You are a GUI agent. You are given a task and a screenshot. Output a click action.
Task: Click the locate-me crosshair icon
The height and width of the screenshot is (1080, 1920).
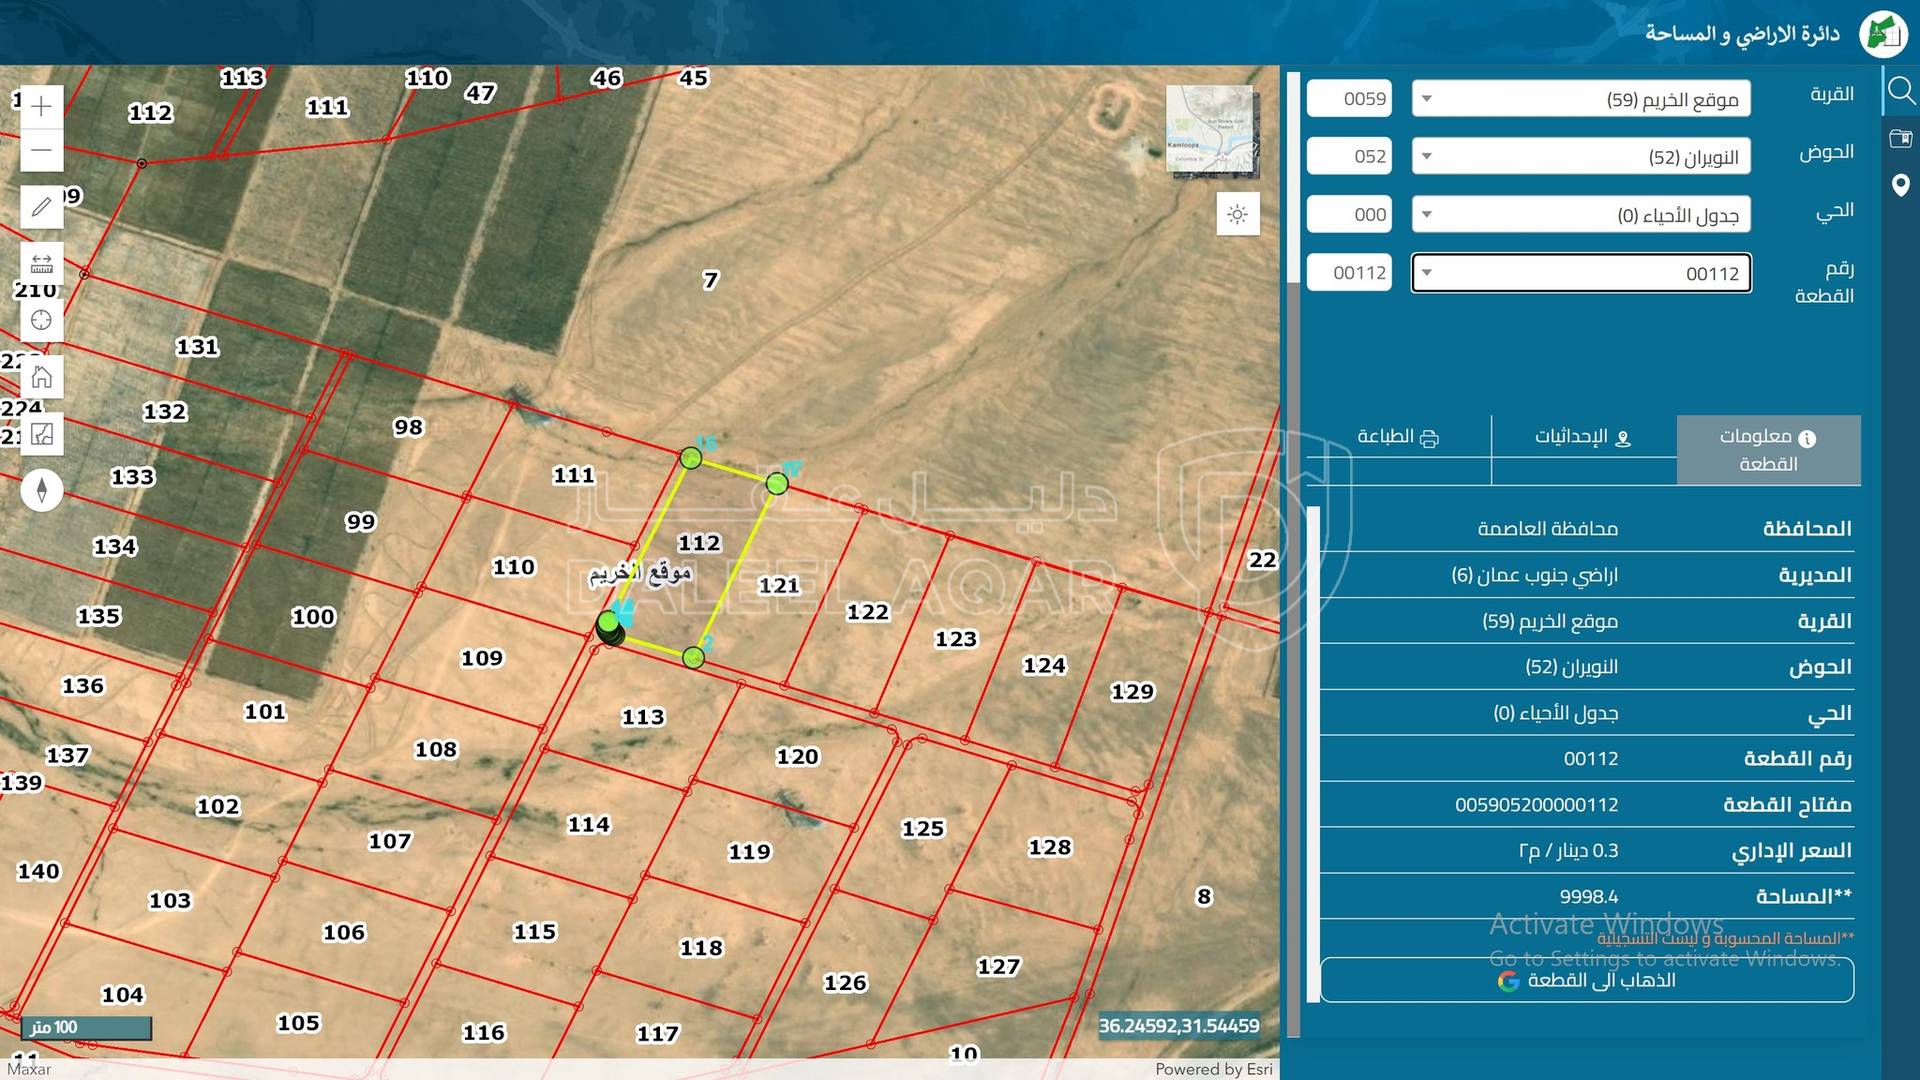[41, 320]
